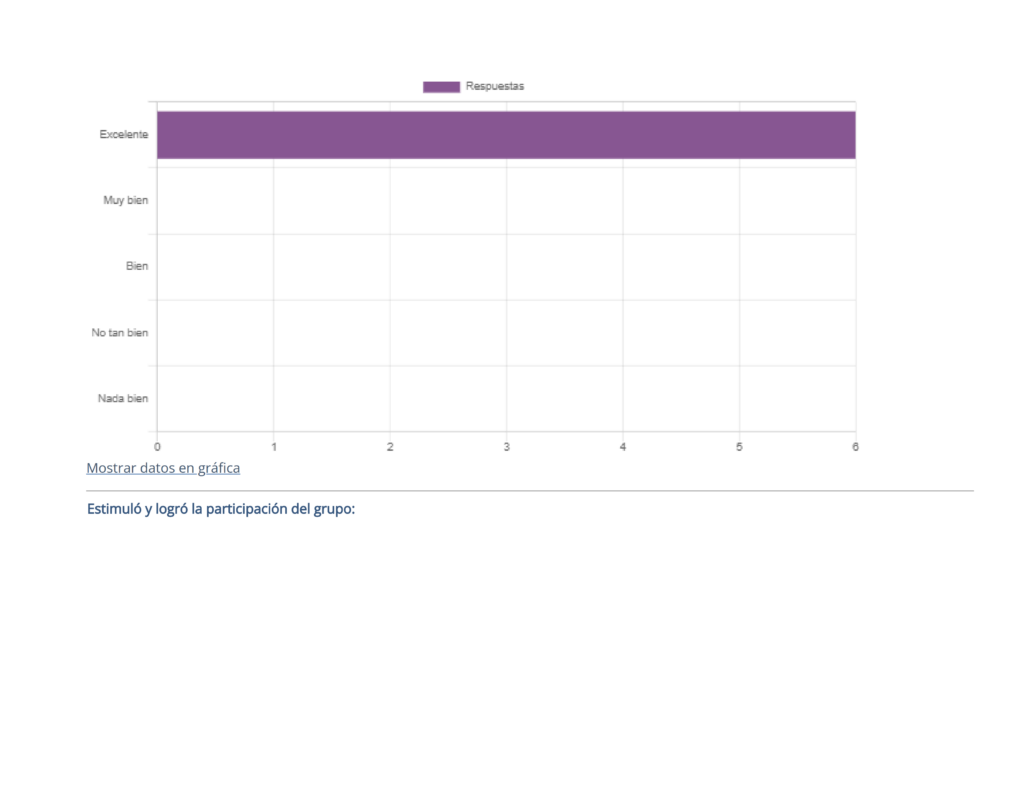Click the empty No tan bien chart row
The height and width of the screenshot is (790, 1024).
(506, 333)
